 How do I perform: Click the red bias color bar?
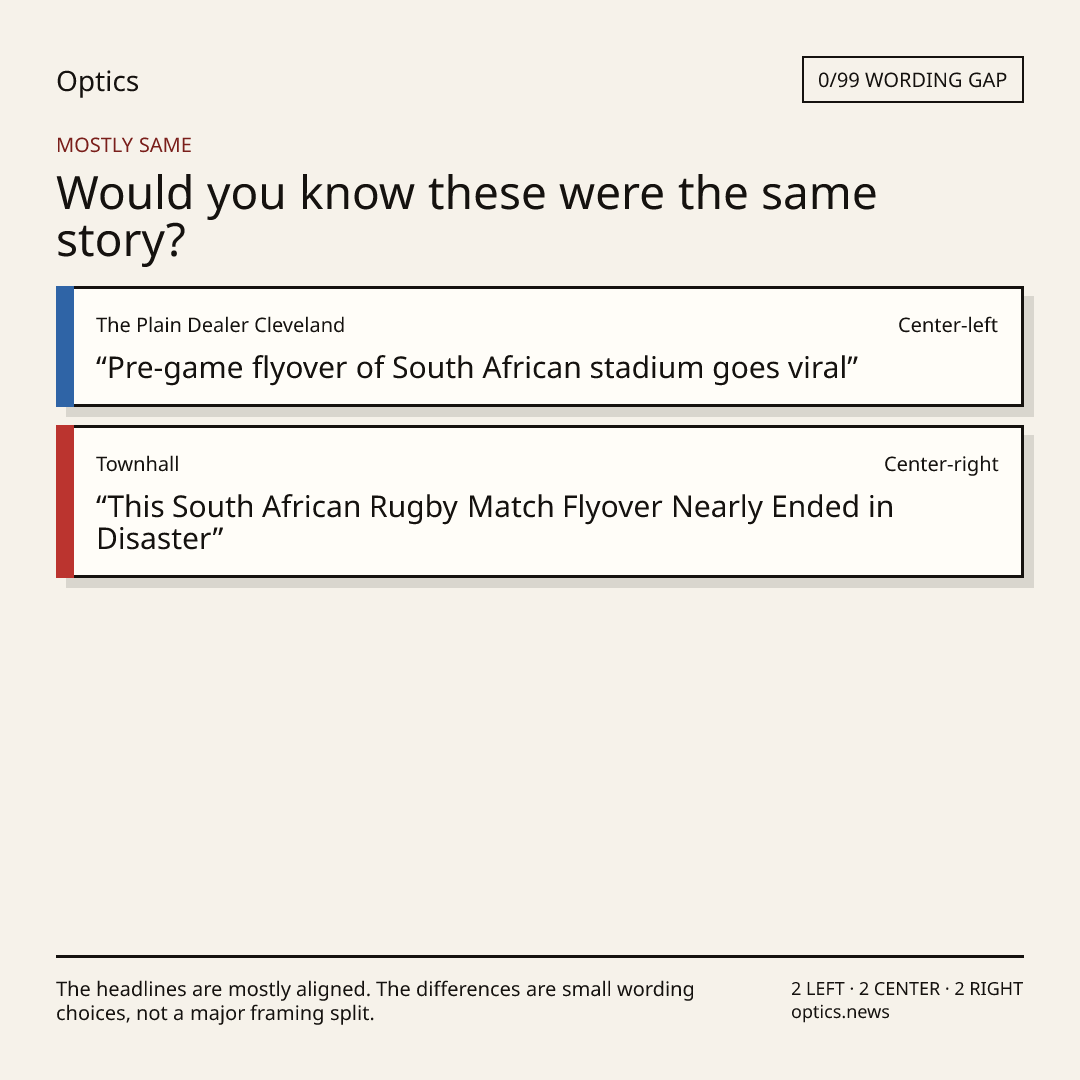[x=65, y=501]
